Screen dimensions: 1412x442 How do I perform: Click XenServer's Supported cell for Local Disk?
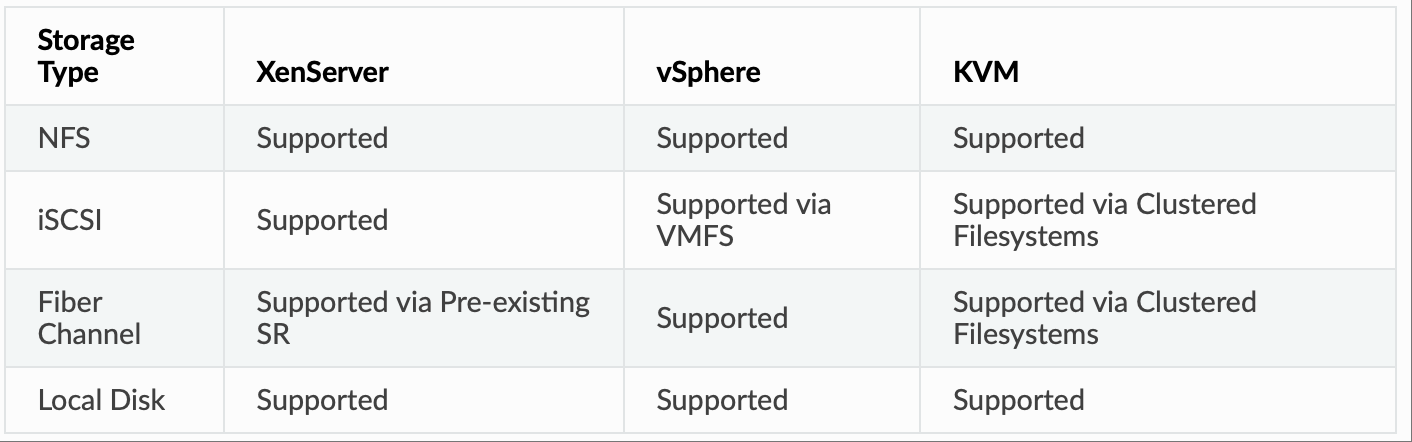pos(322,400)
